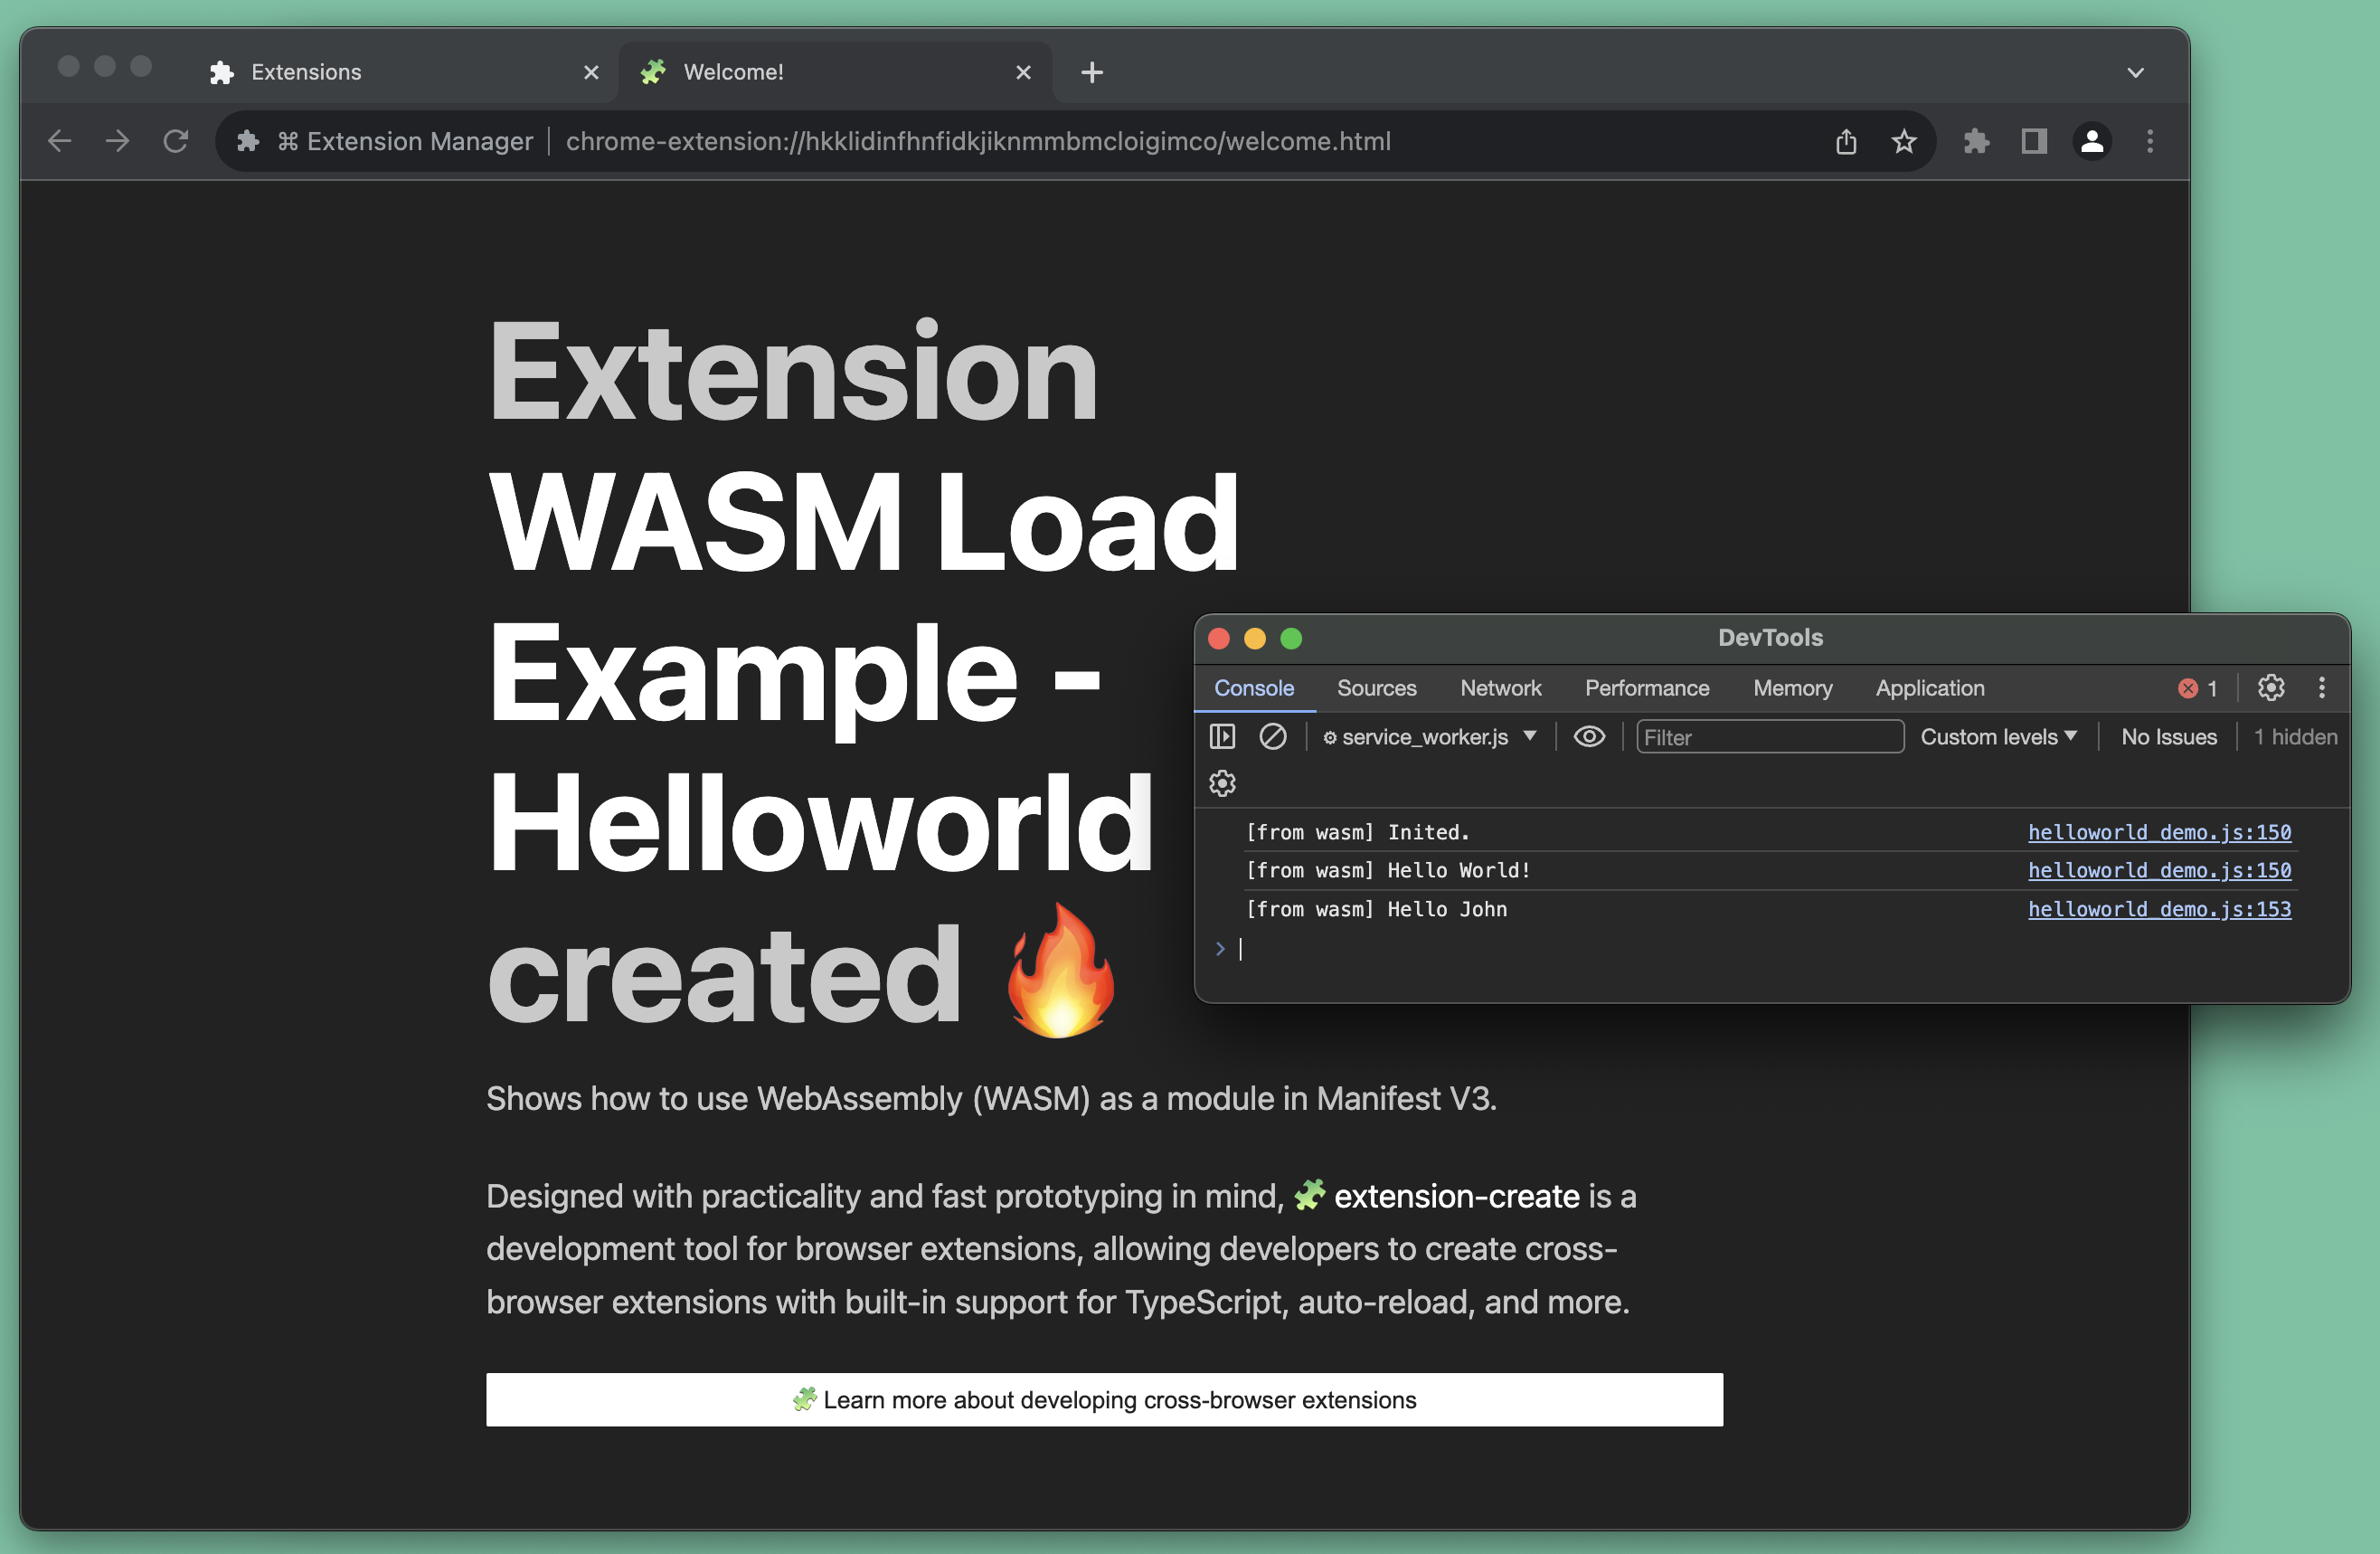Focus the console Filter field

1769,737
